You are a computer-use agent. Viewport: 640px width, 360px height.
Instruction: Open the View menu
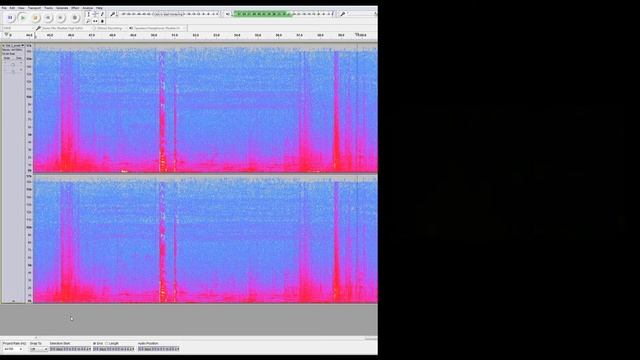click(x=21, y=8)
